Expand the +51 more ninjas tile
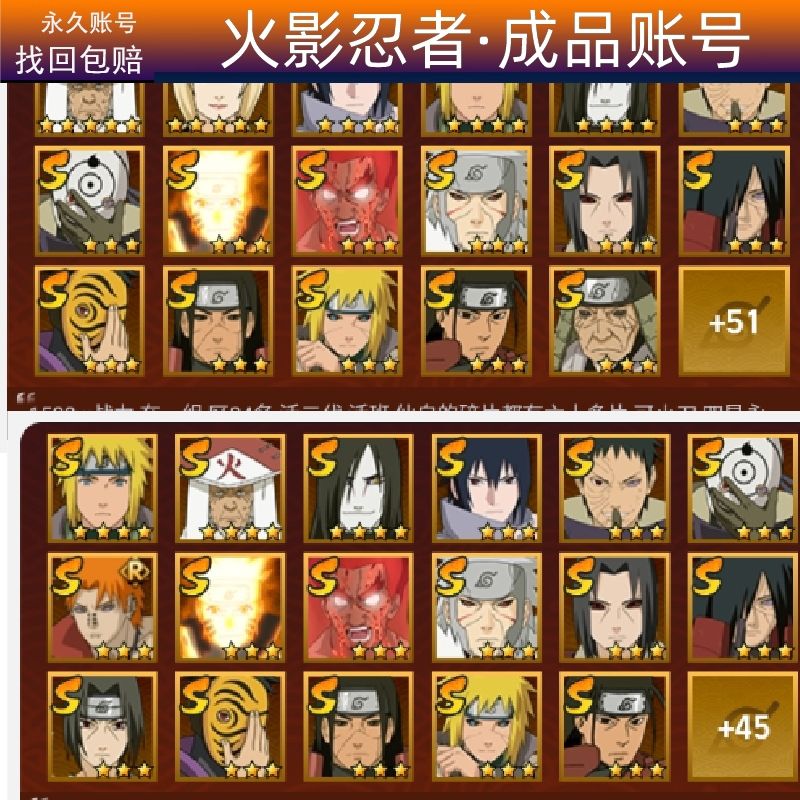This screenshot has height=800, width=800. coord(734,321)
